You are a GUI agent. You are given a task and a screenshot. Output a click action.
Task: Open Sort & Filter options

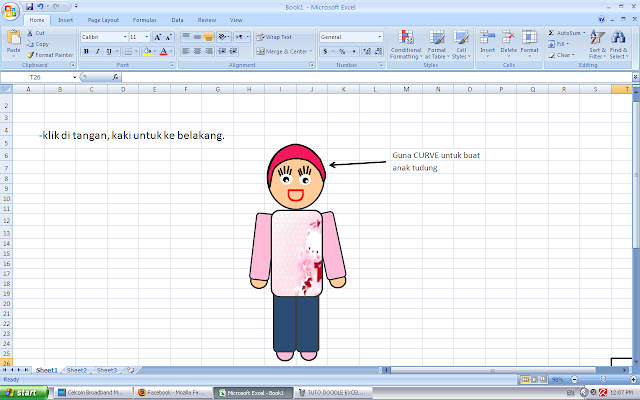pyautogui.click(x=597, y=44)
